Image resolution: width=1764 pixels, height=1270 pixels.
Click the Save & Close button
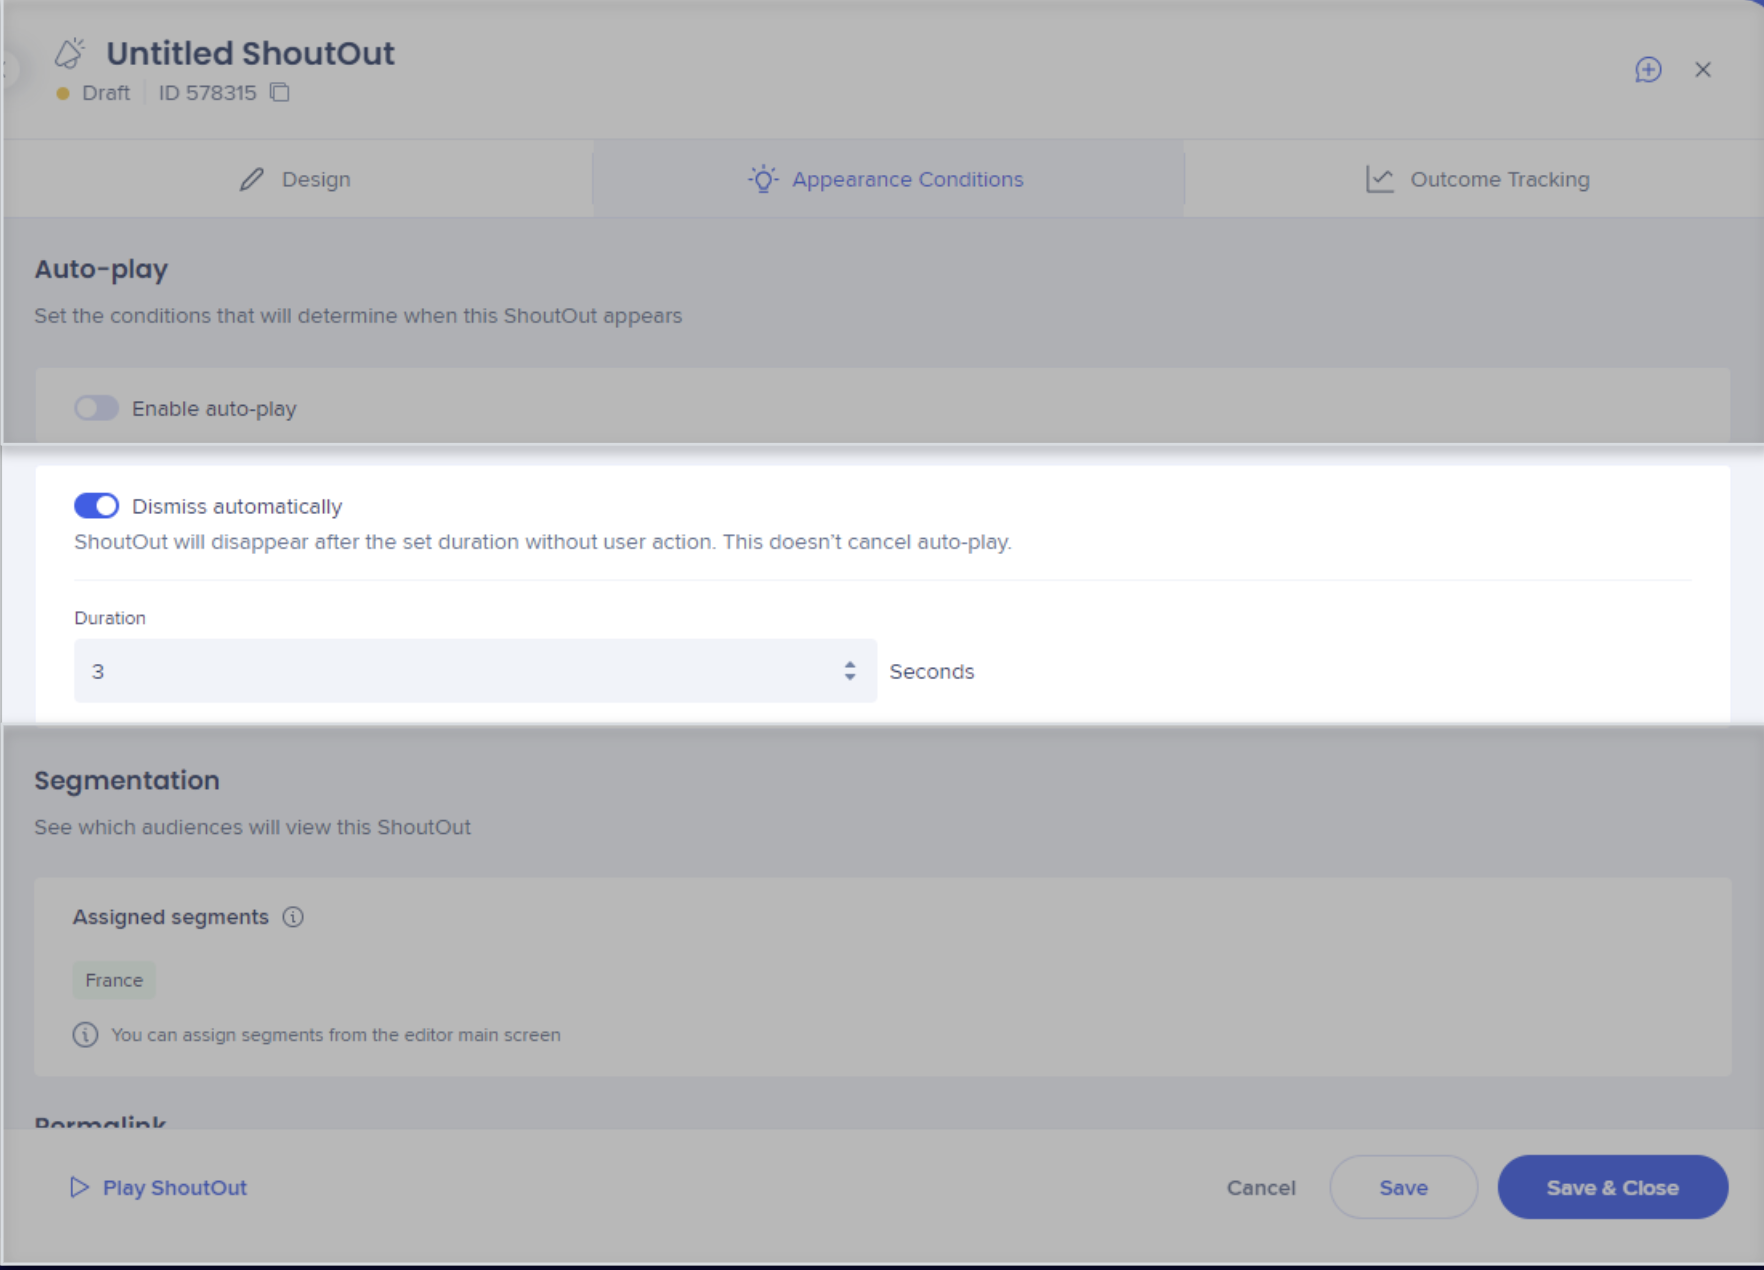click(x=1612, y=1187)
